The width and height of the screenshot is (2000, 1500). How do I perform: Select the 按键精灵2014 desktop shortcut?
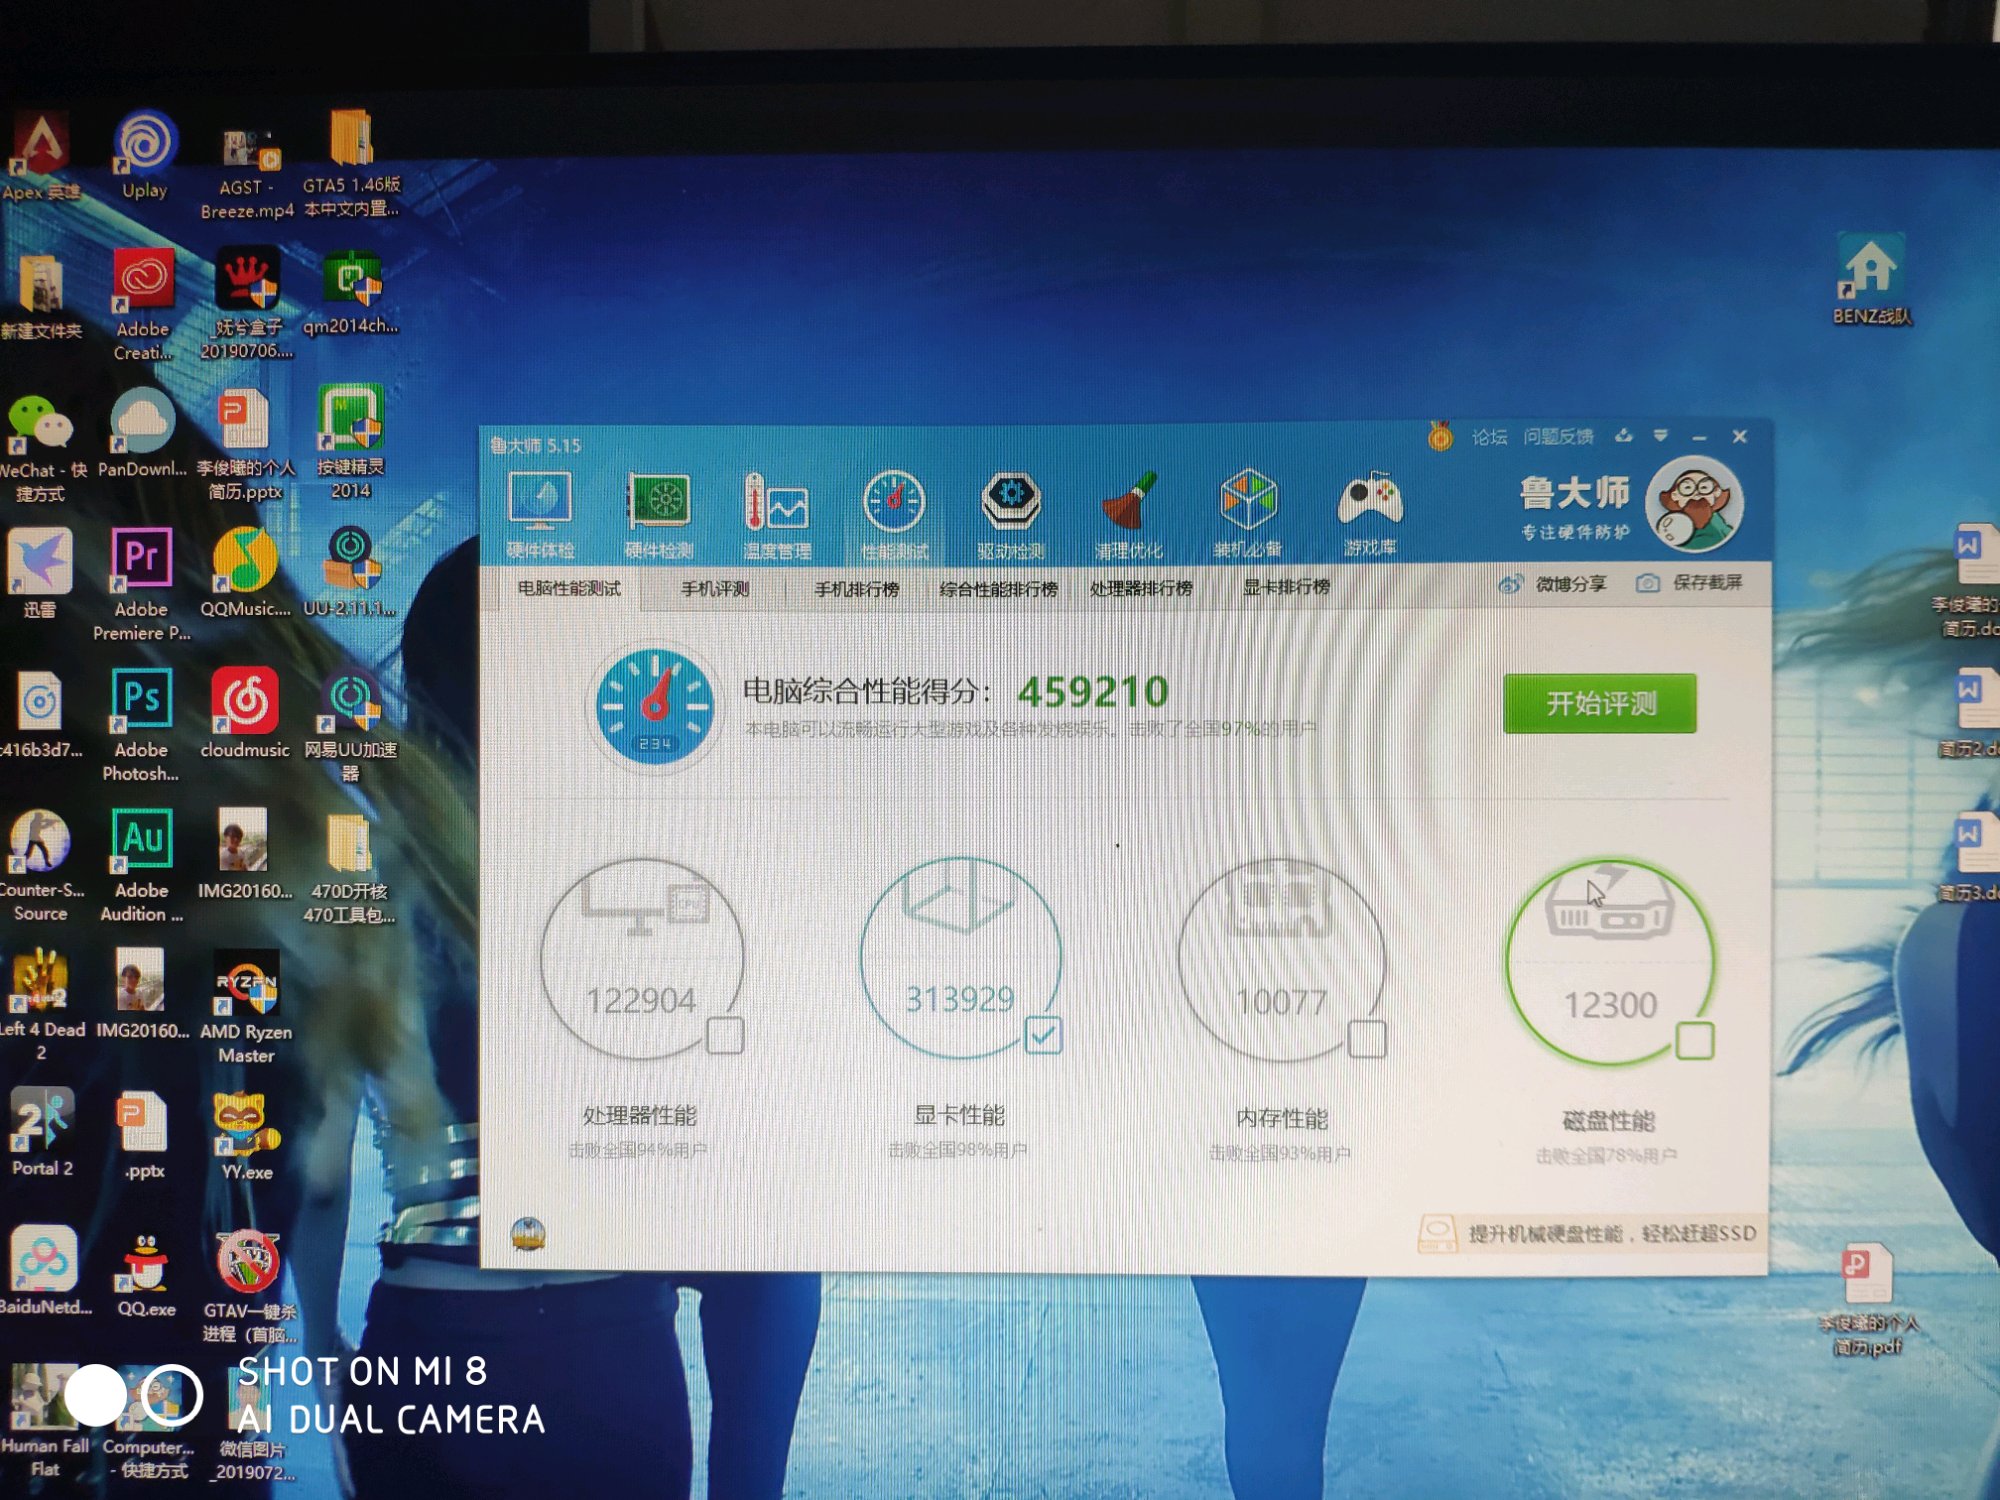pyautogui.click(x=350, y=442)
